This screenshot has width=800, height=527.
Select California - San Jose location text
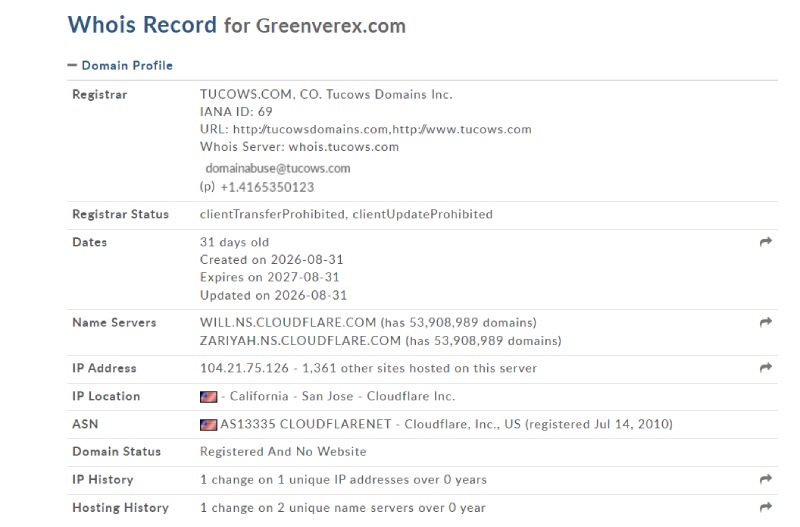click(291, 396)
